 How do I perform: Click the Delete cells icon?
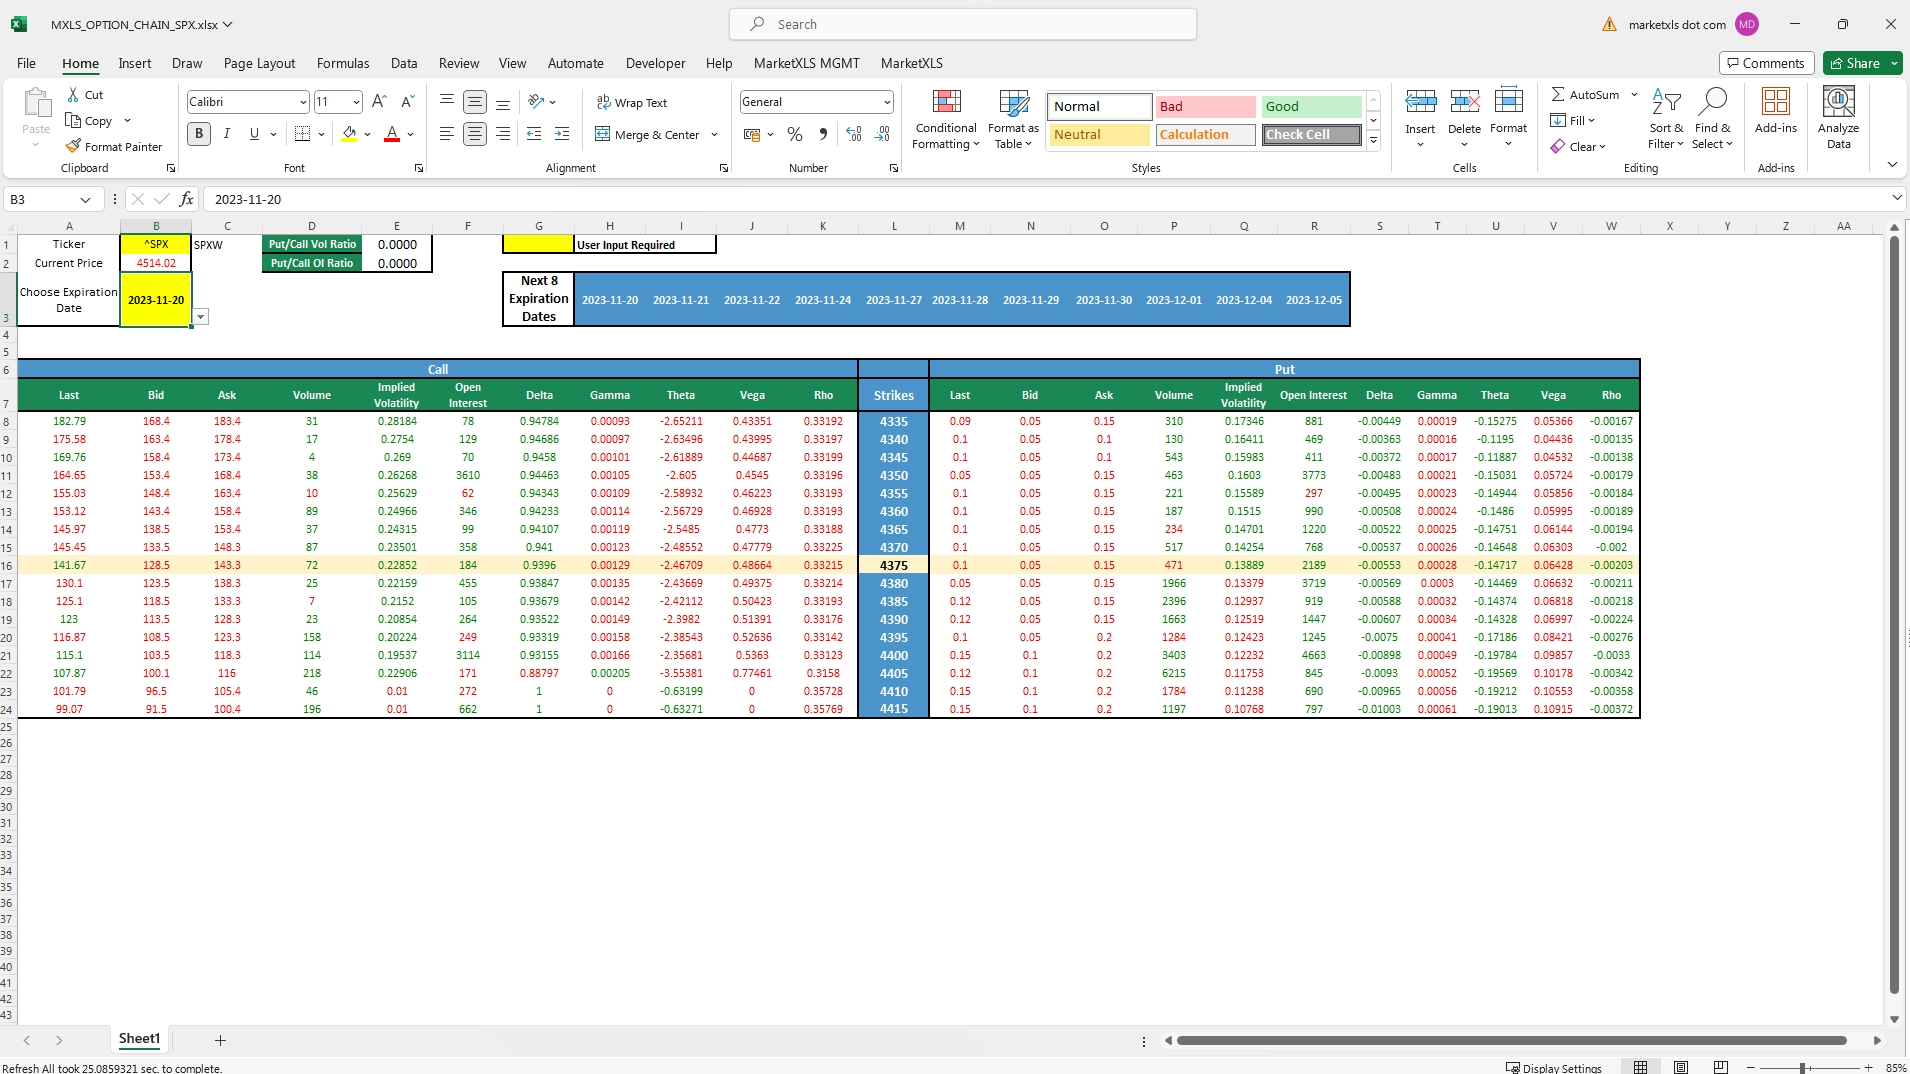pyautogui.click(x=1464, y=100)
